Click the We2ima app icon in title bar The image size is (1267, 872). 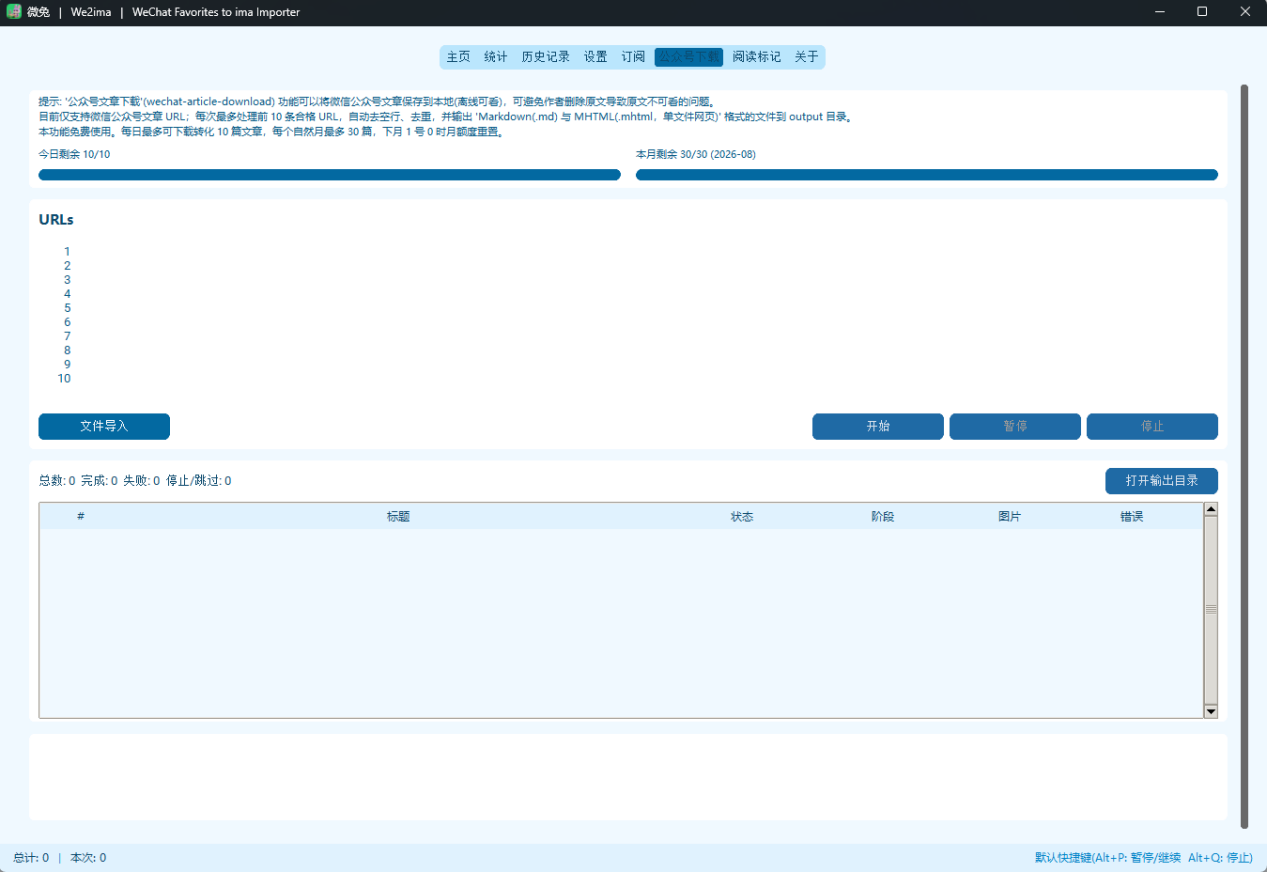coord(14,12)
